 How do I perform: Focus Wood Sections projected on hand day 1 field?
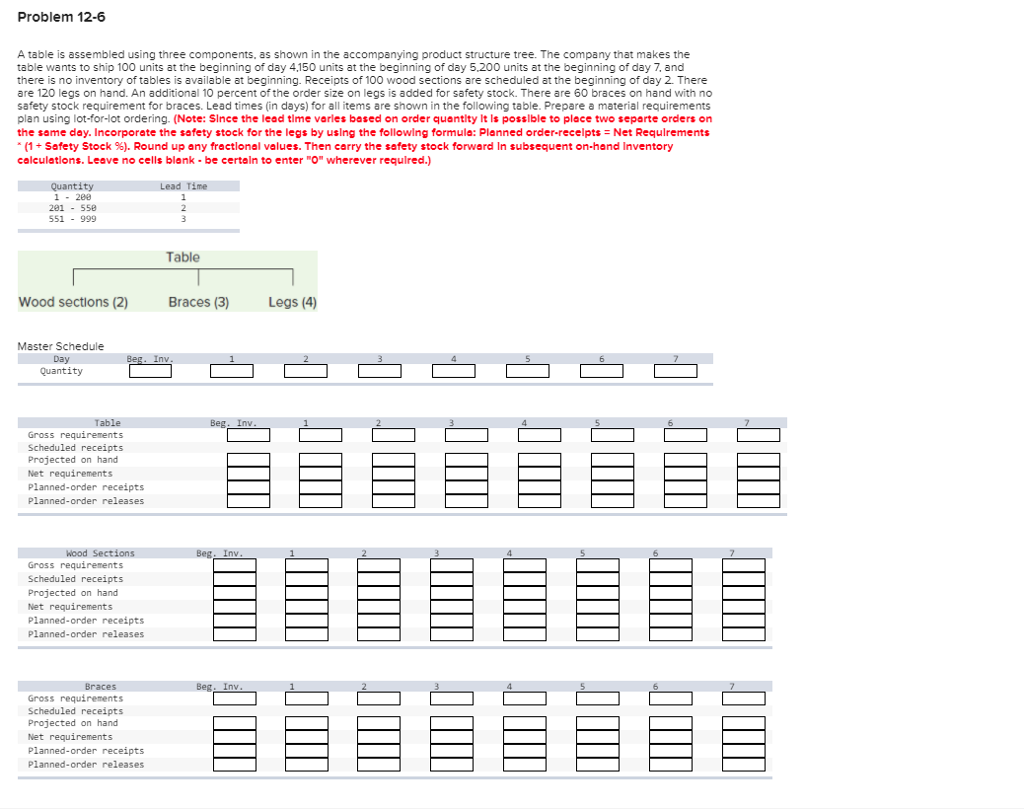pyautogui.click(x=307, y=593)
